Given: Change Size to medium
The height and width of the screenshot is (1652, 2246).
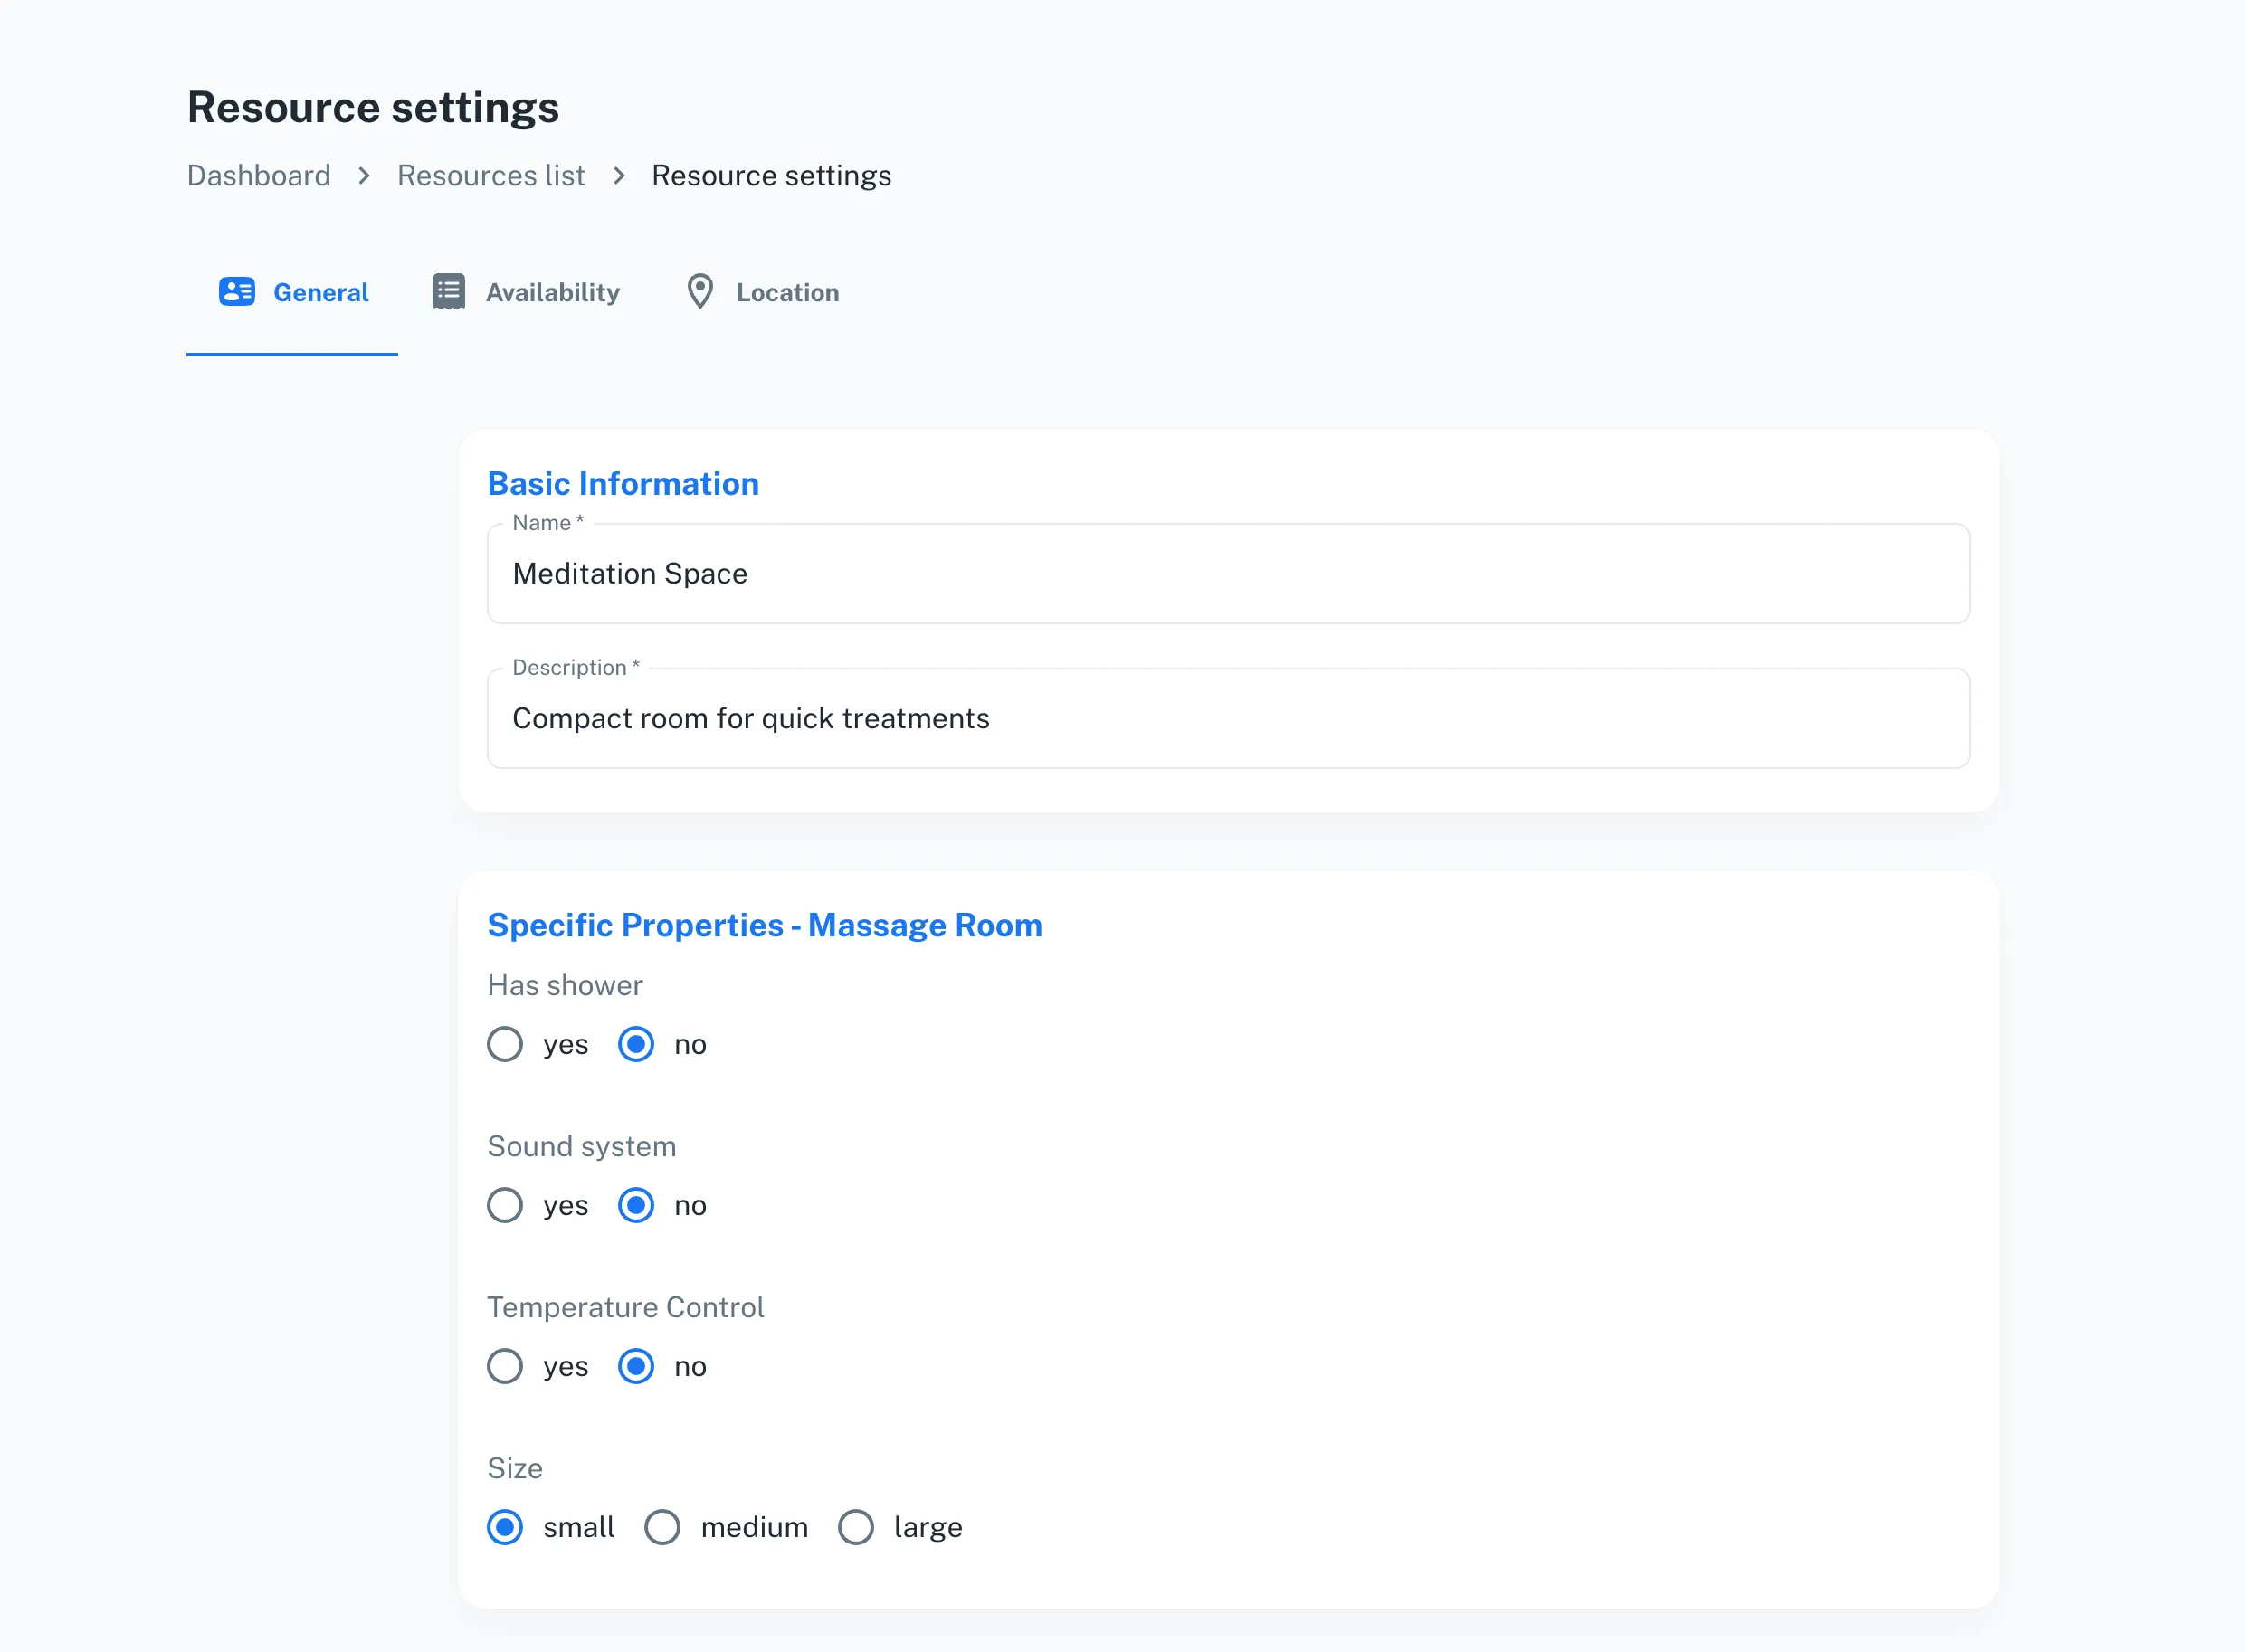Looking at the screenshot, I should [662, 1527].
